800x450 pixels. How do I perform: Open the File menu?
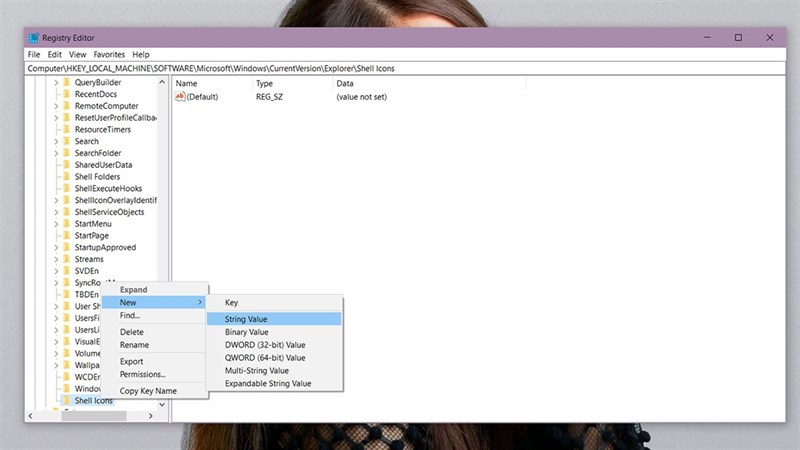pos(34,54)
